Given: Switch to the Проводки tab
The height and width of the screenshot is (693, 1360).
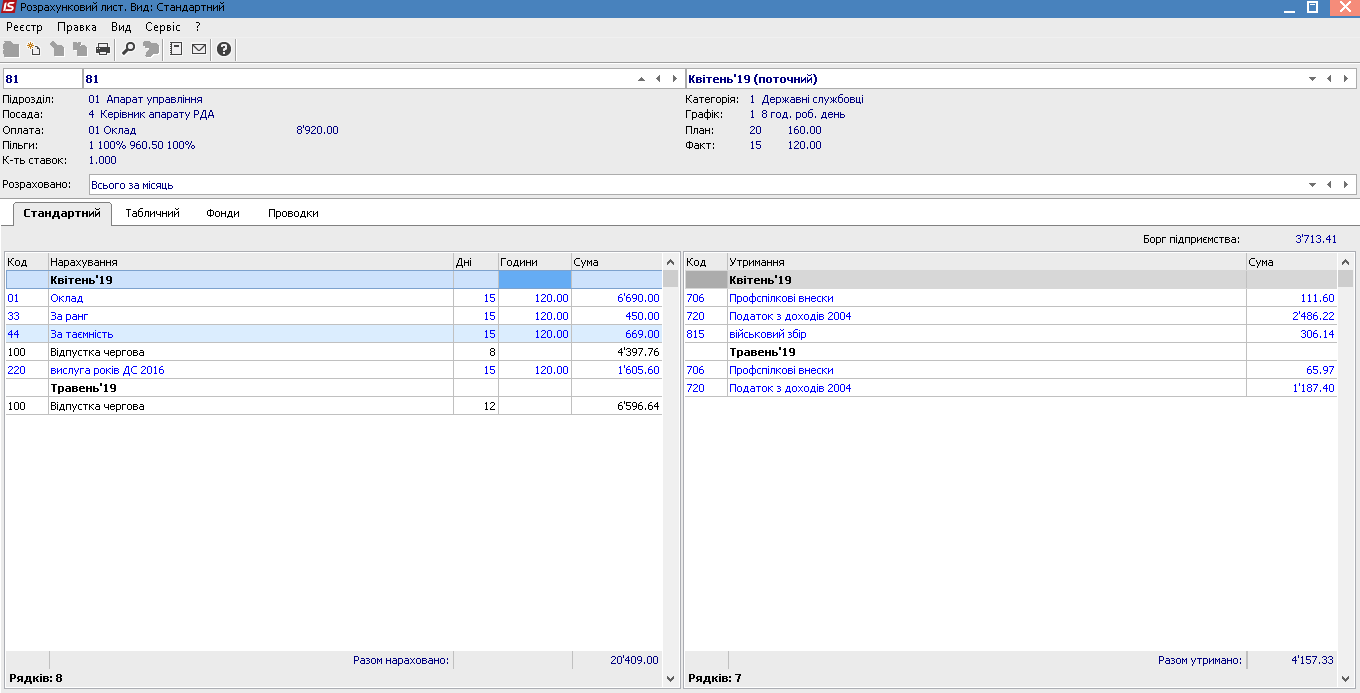Looking at the screenshot, I should coord(293,213).
